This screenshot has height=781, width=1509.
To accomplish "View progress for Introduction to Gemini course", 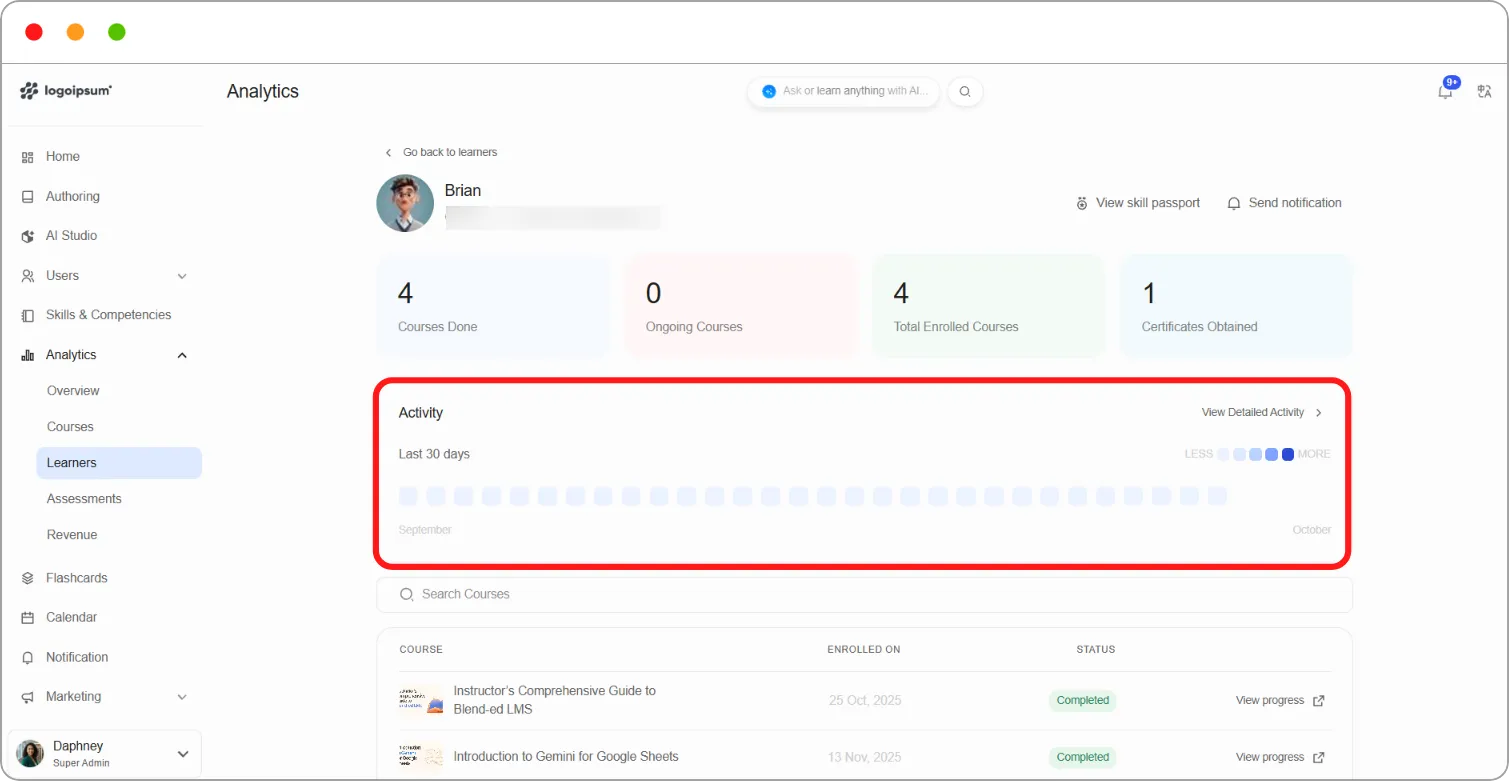I will 1280,757.
